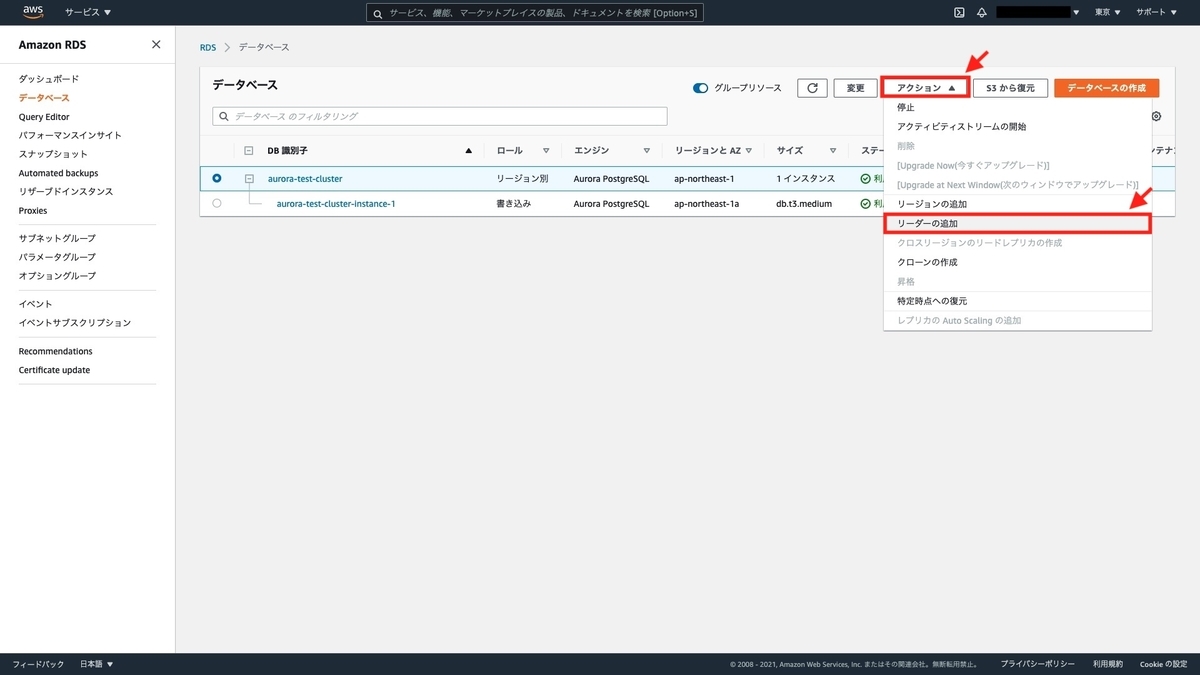Sort by DB識別子 ascending arrow

click(469, 150)
